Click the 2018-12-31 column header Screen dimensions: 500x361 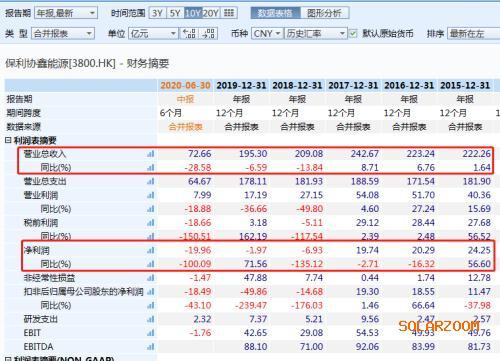[x=297, y=85]
